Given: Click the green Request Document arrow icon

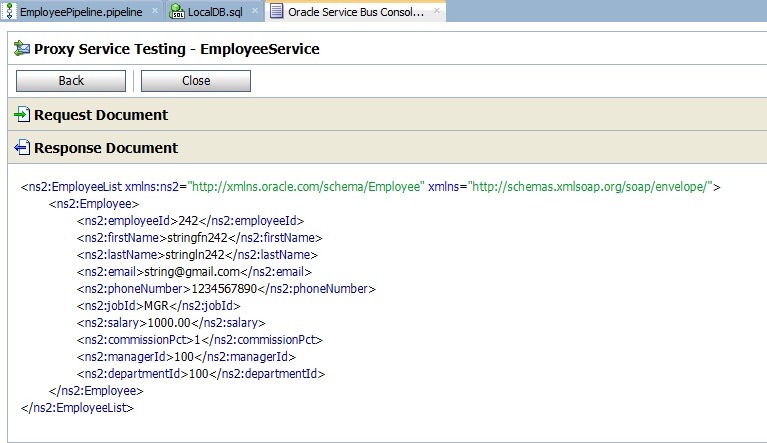Looking at the screenshot, I should click(x=22, y=115).
